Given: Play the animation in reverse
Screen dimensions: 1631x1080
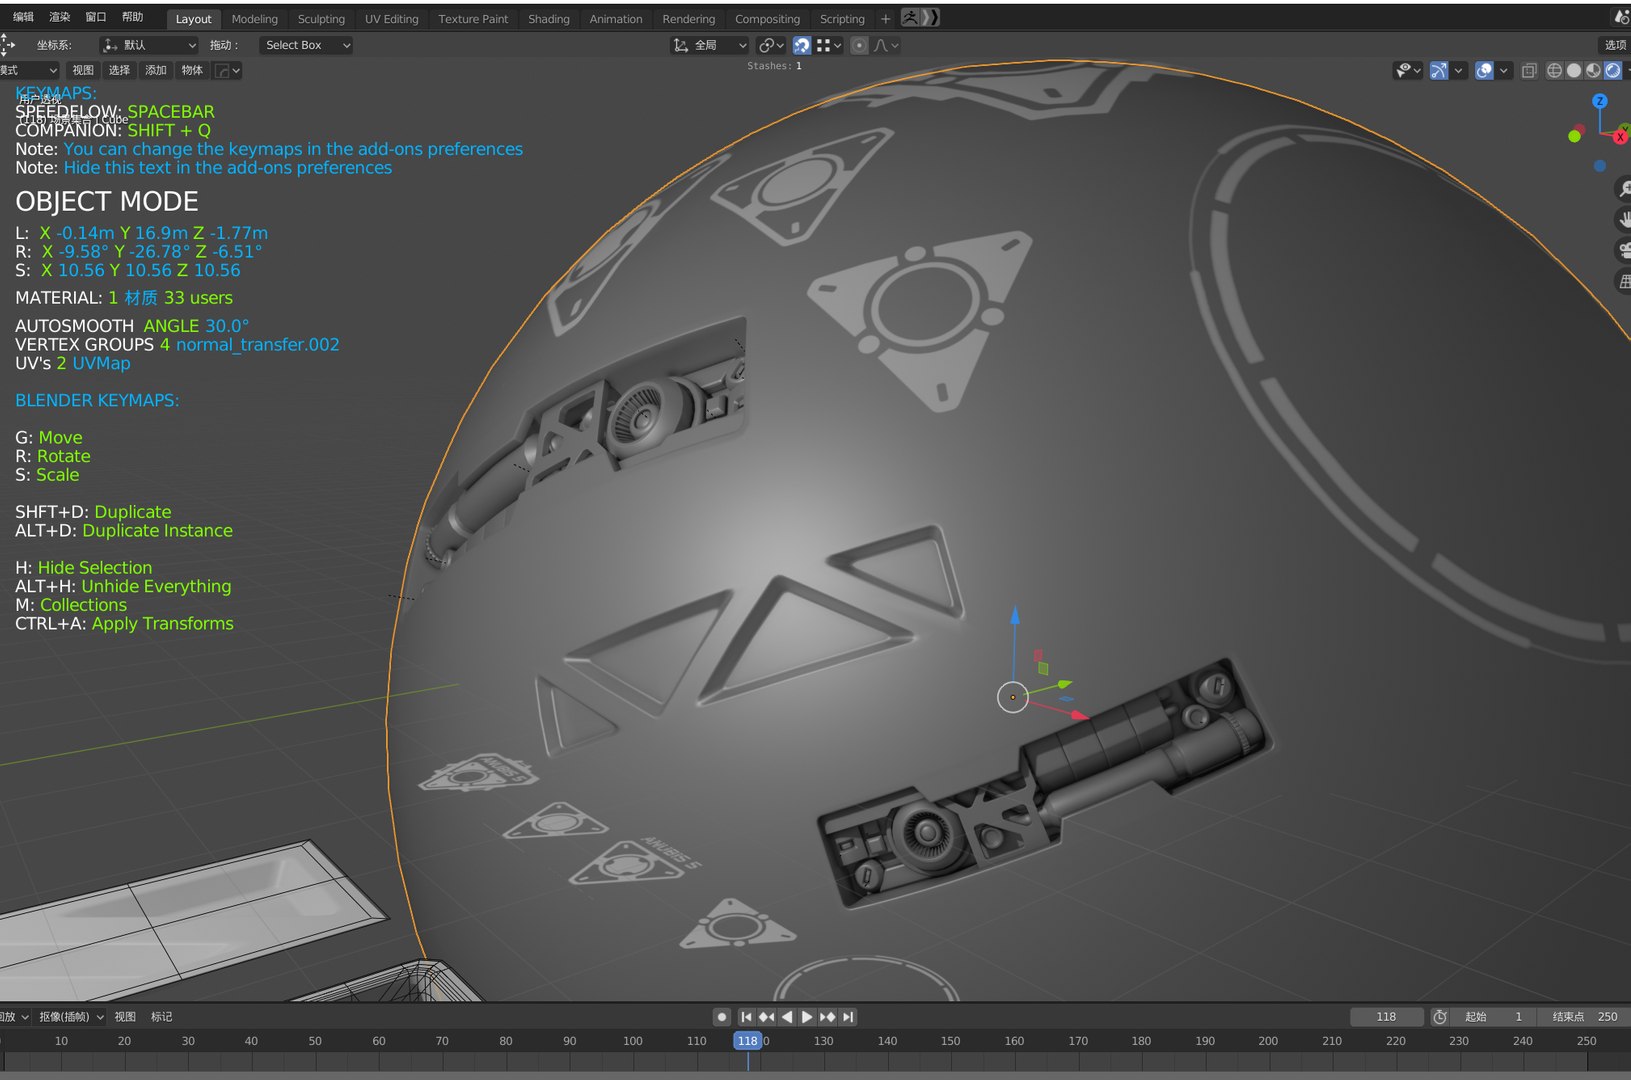Looking at the screenshot, I should 787,1016.
